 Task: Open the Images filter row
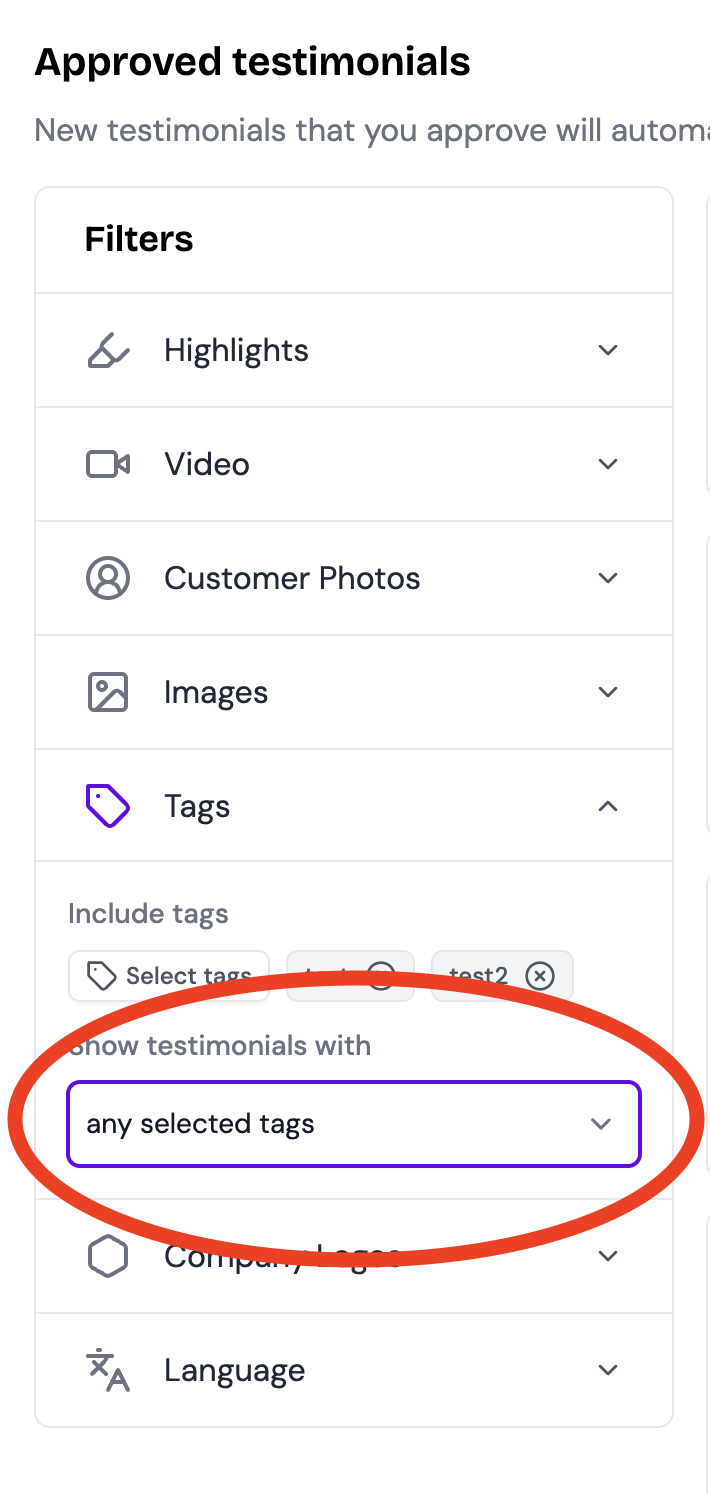pyautogui.click(x=354, y=692)
